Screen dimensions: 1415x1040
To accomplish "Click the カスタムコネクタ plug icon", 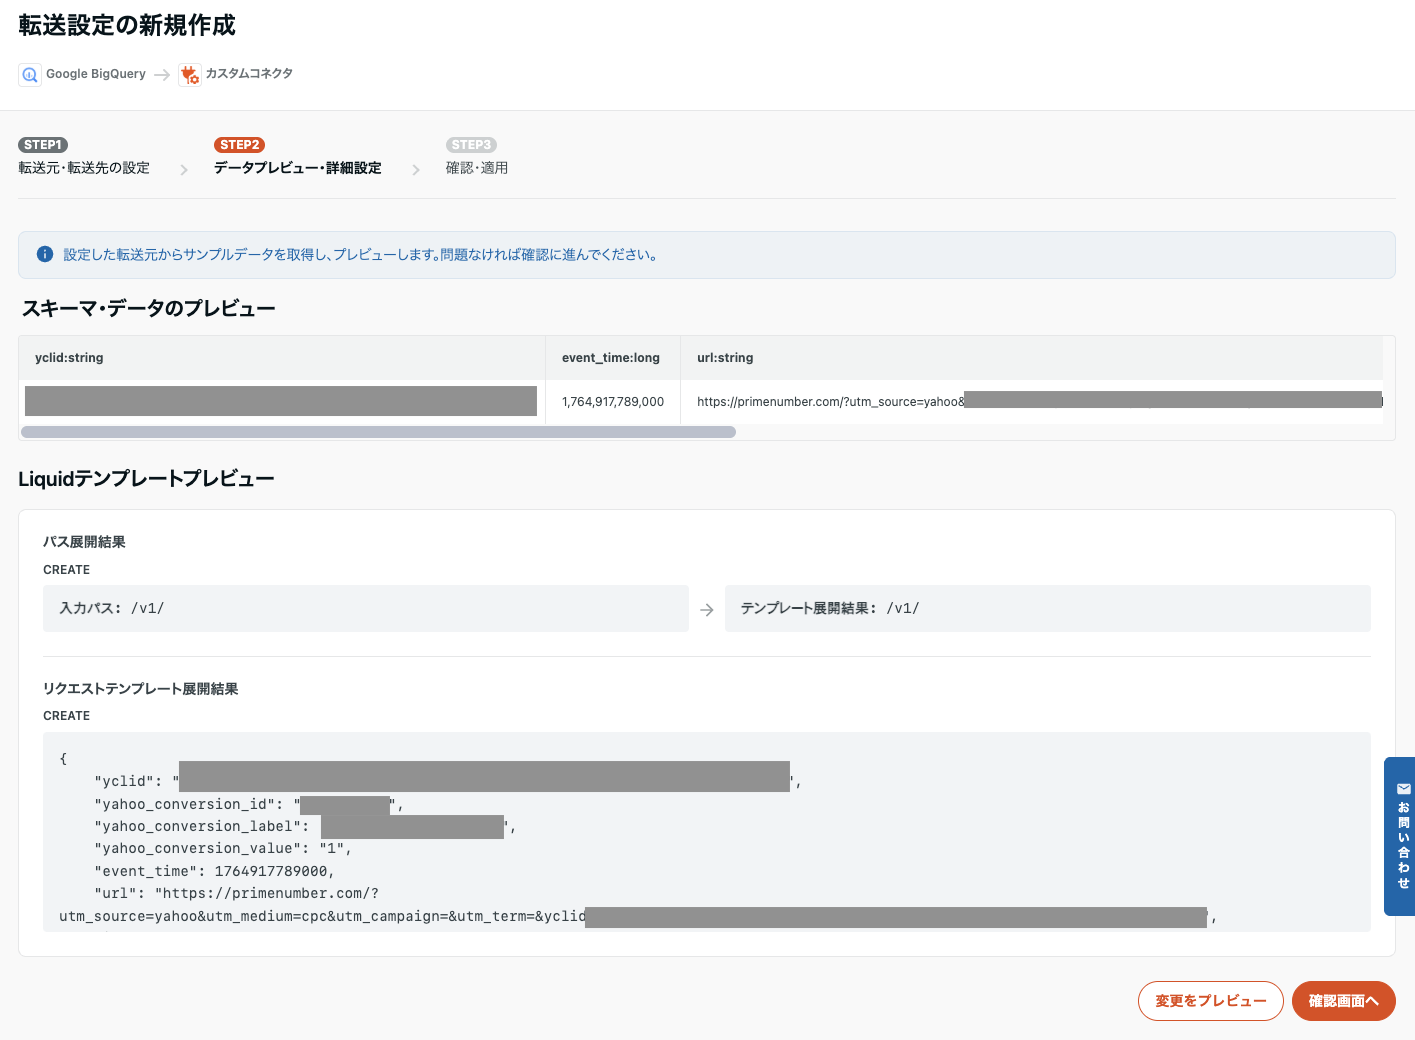I will 190,75.
